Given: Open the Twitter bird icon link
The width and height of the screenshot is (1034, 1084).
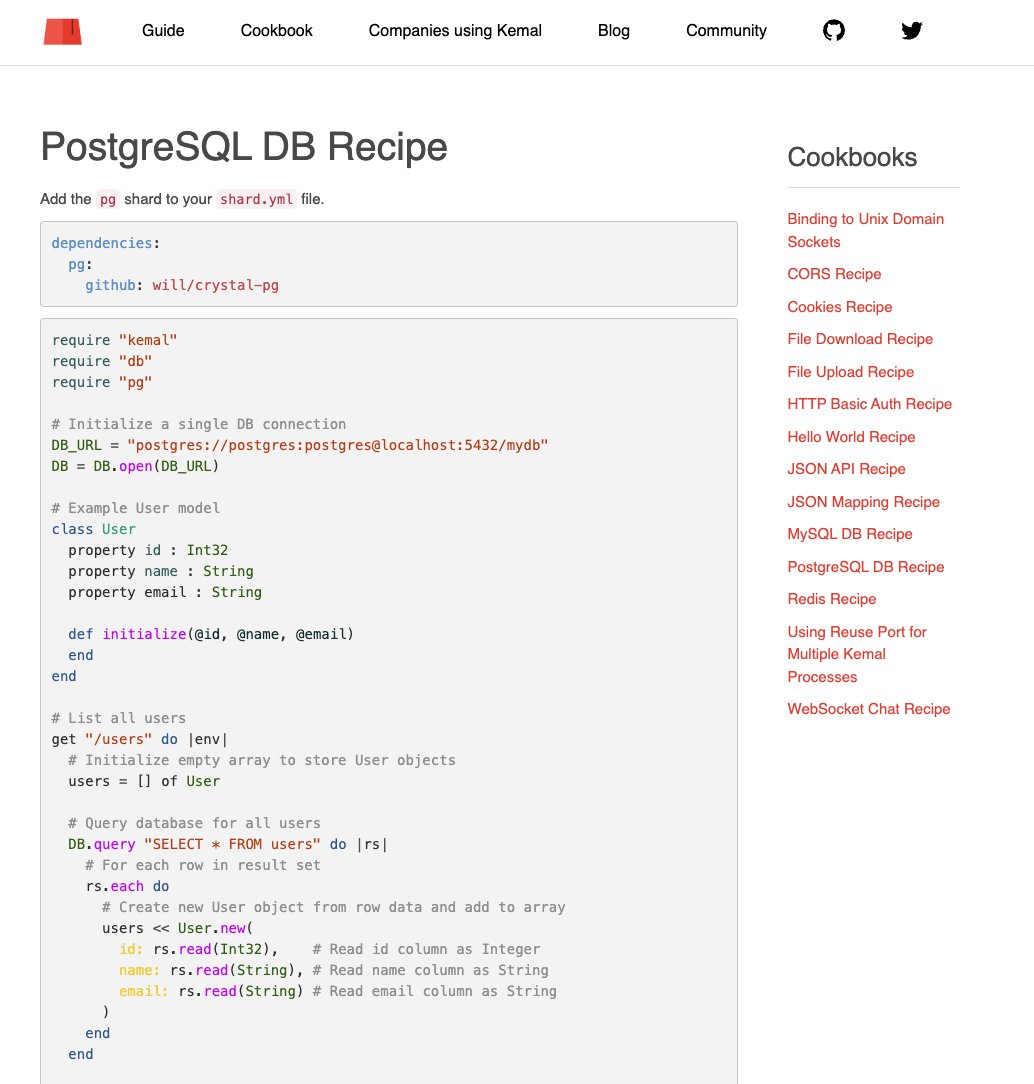Looking at the screenshot, I should click(x=912, y=30).
